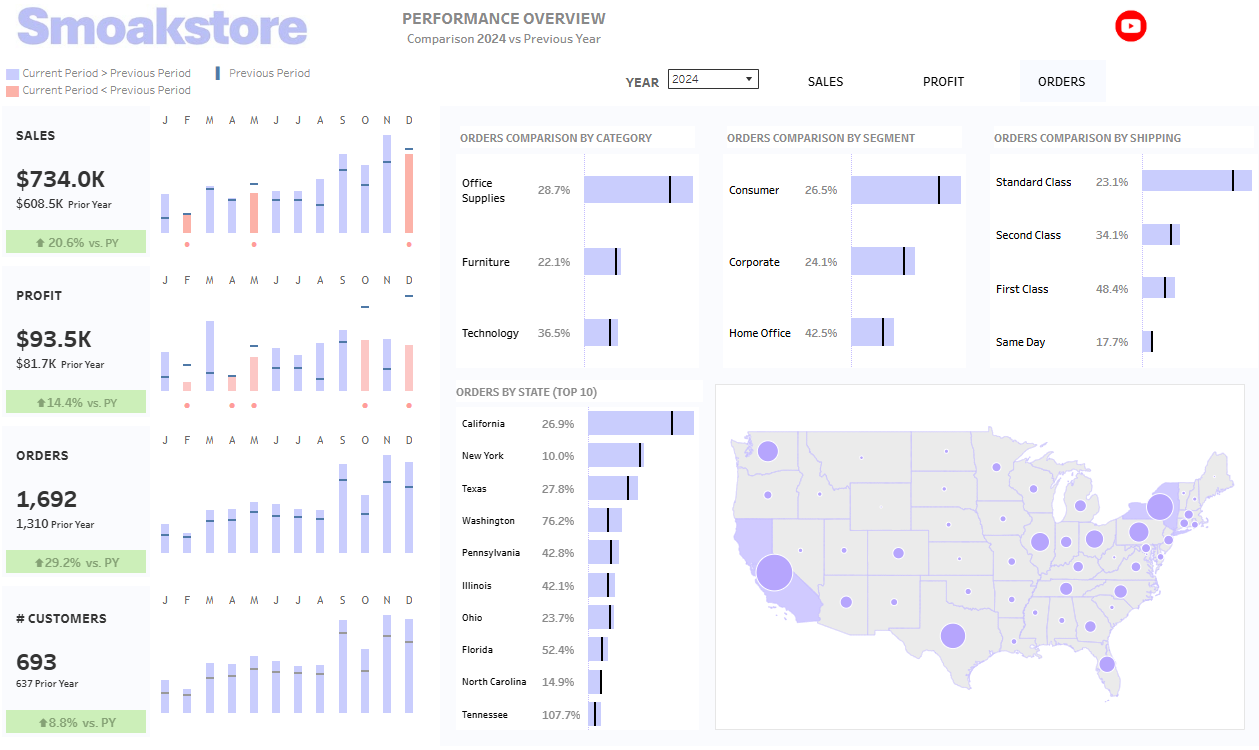Click the ORDERS COMPARISON BY SHIPPING title

[1087, 138]
